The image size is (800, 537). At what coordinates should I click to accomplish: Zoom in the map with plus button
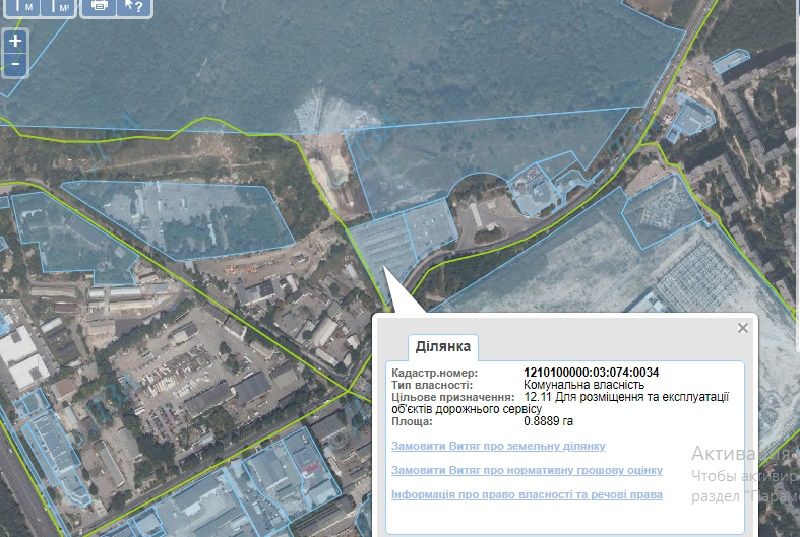15,41
